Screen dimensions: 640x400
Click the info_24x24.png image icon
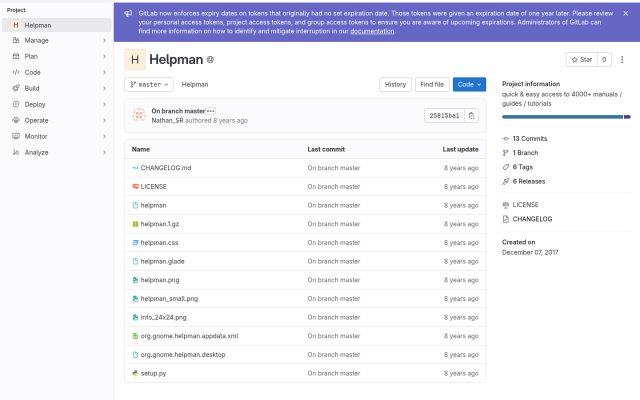tap(135, 317)
